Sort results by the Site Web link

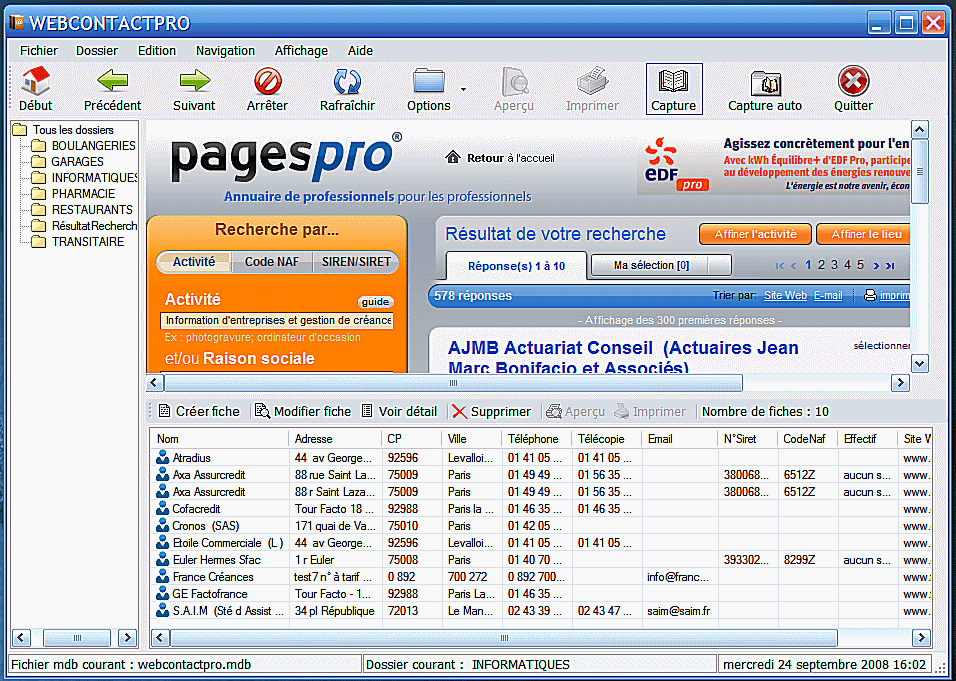[785, 295]
